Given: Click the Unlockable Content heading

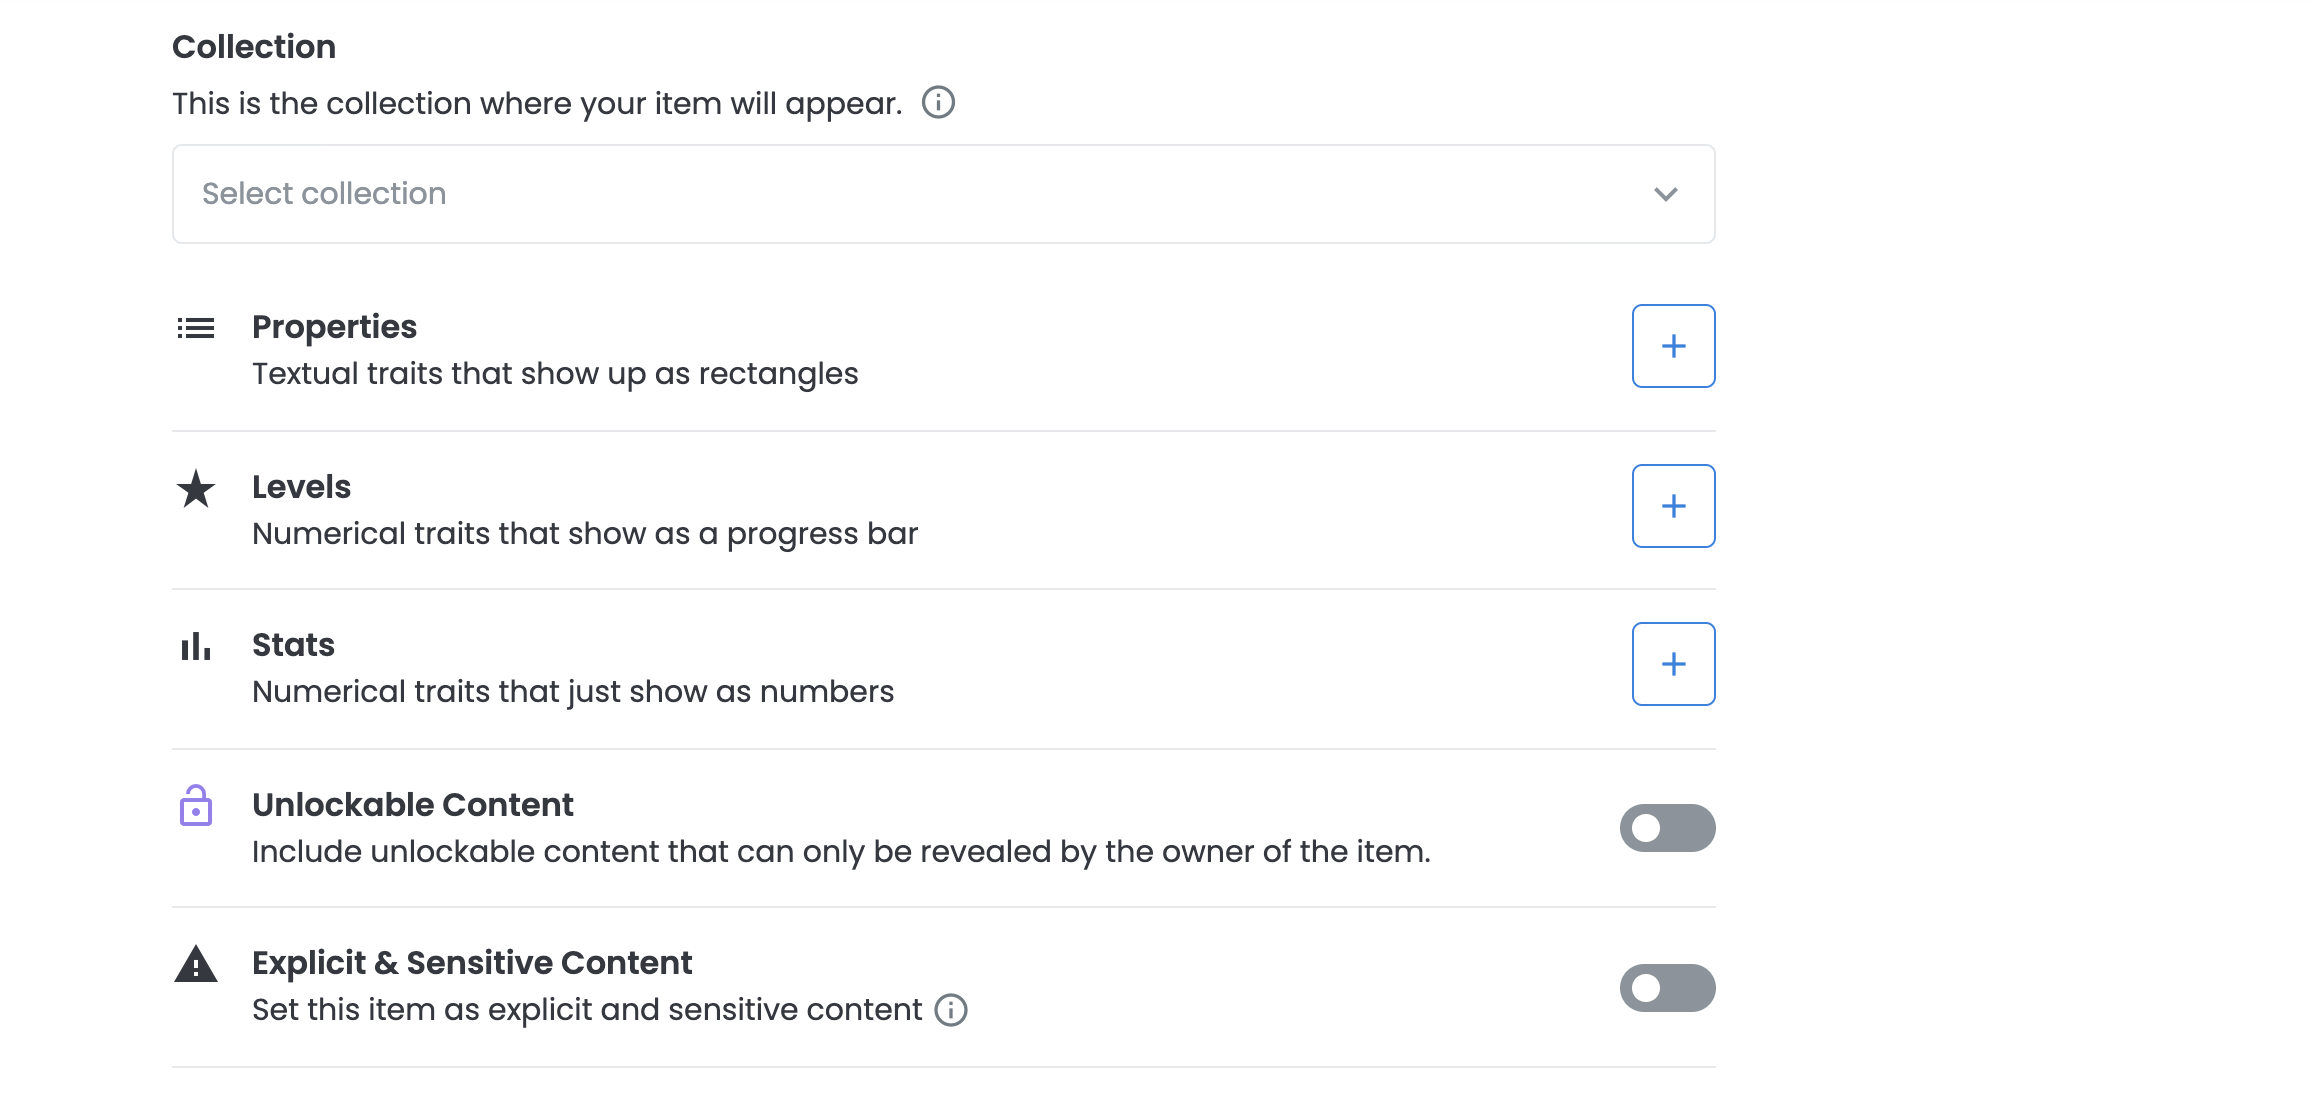Looking at the screenshot, I should (412, 805).
